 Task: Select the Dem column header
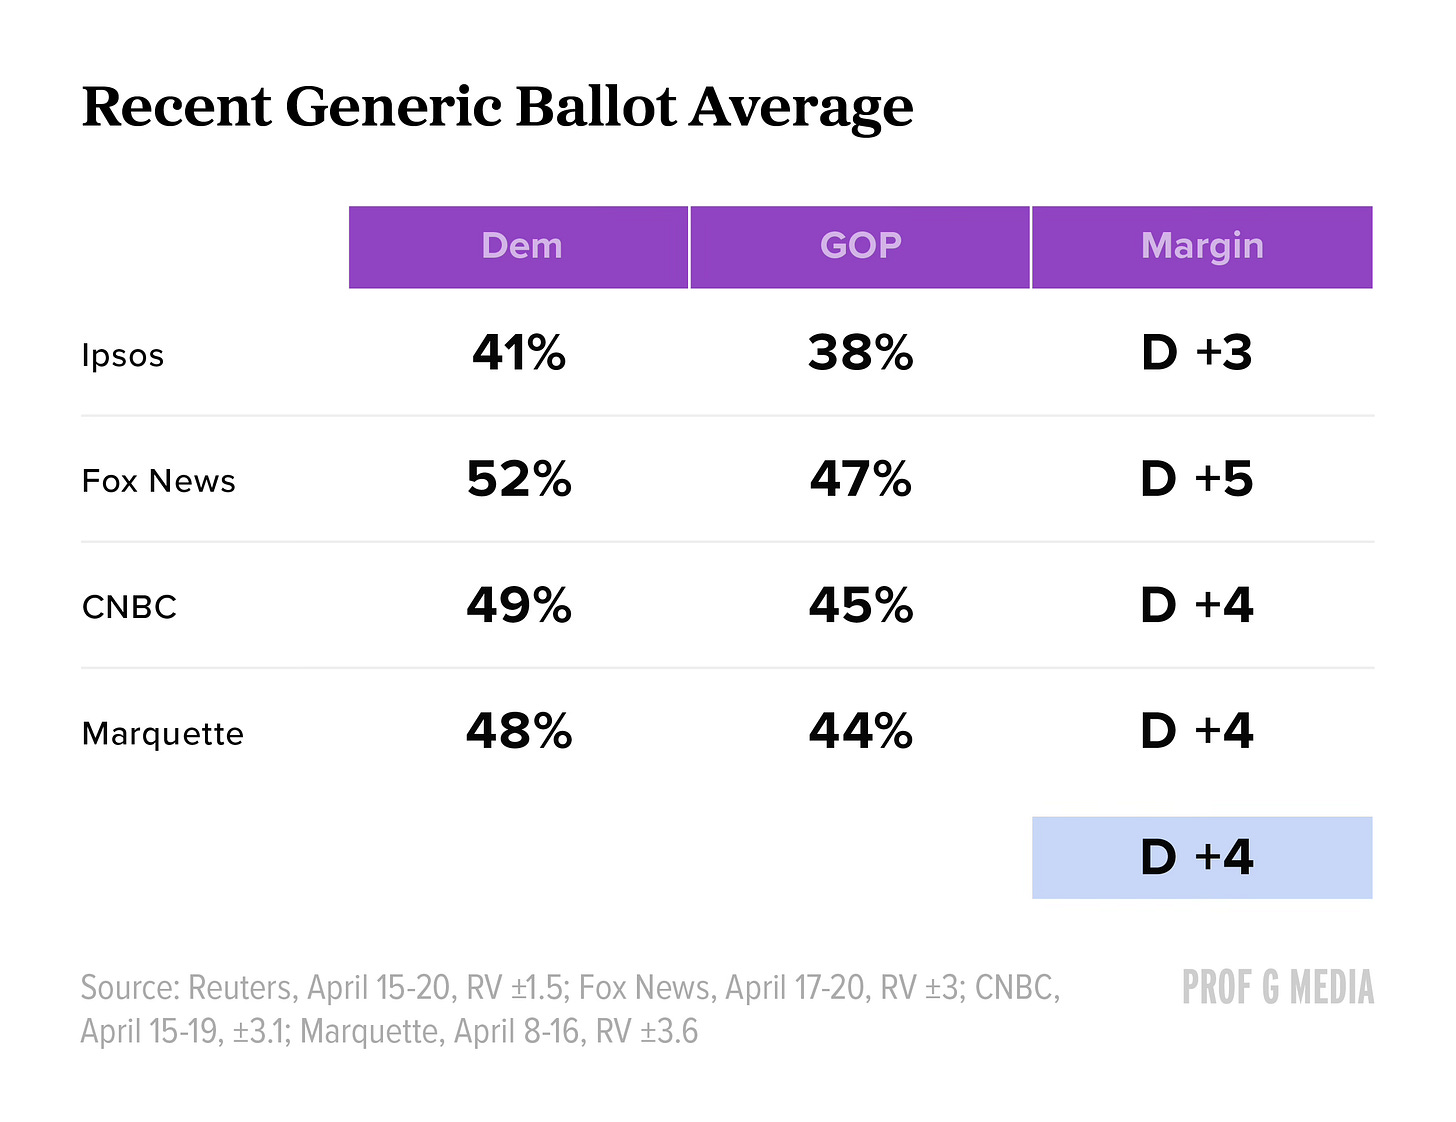click(x=520, y=246)
